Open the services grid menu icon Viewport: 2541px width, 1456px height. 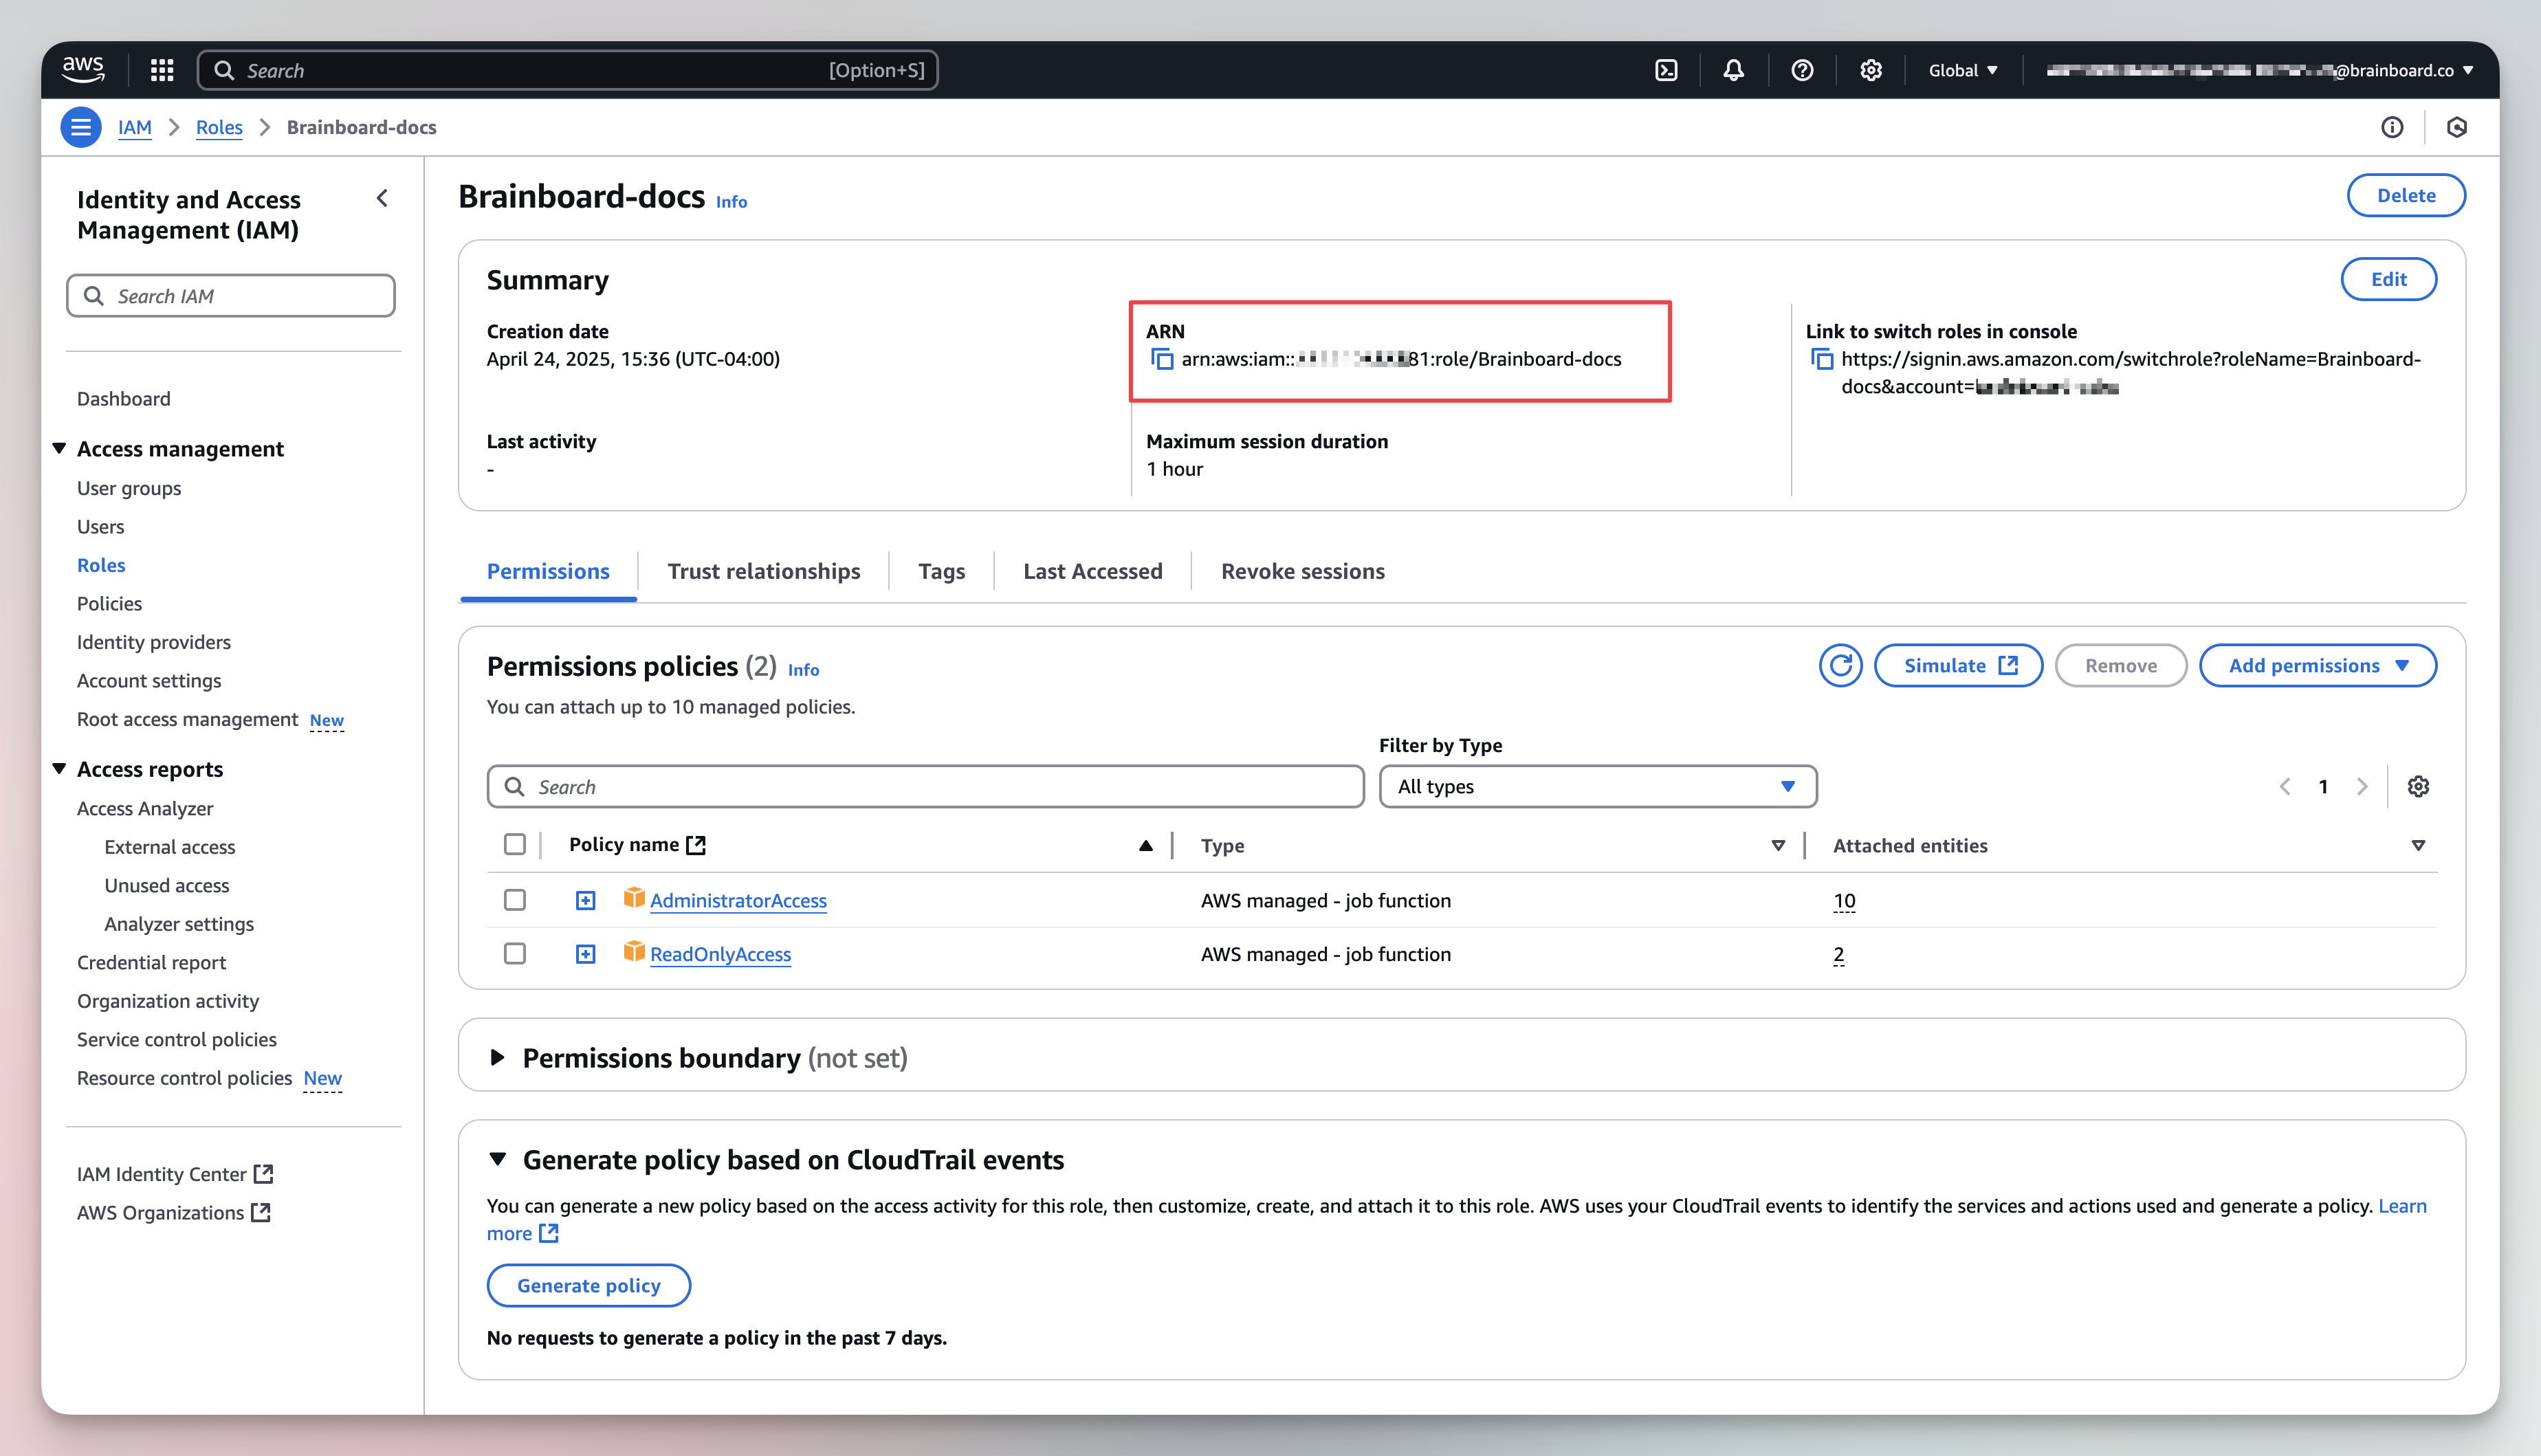coord(162,70)
